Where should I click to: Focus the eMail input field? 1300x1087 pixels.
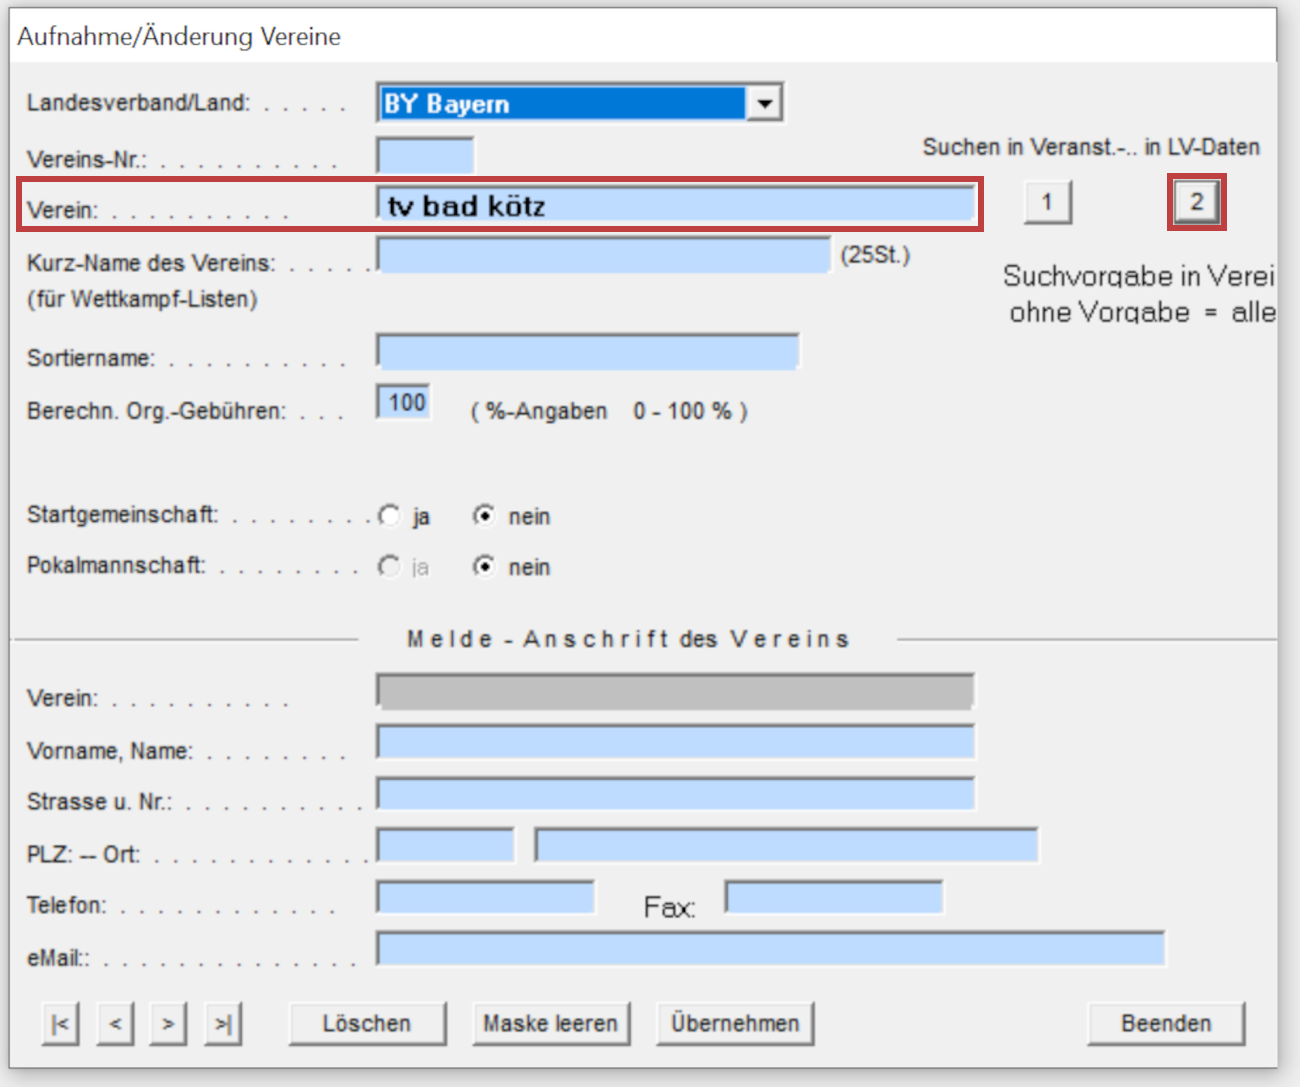771,949
